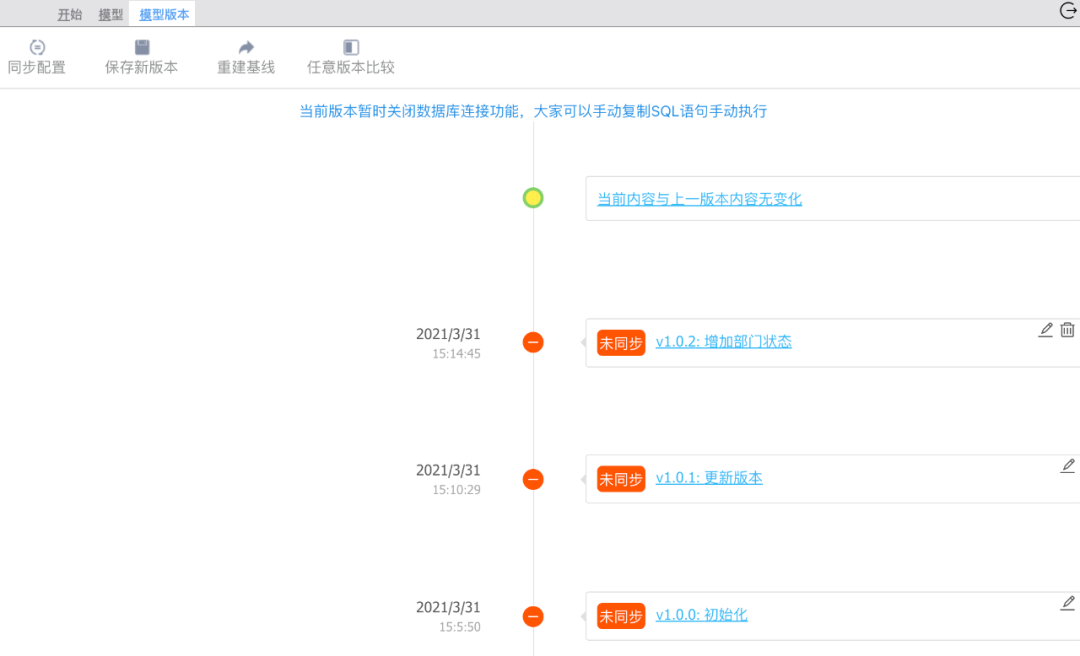1080x656 pixels.
Task: Click the edit pencil icon for v1.0.1
Action: [x=1068, y=465]
